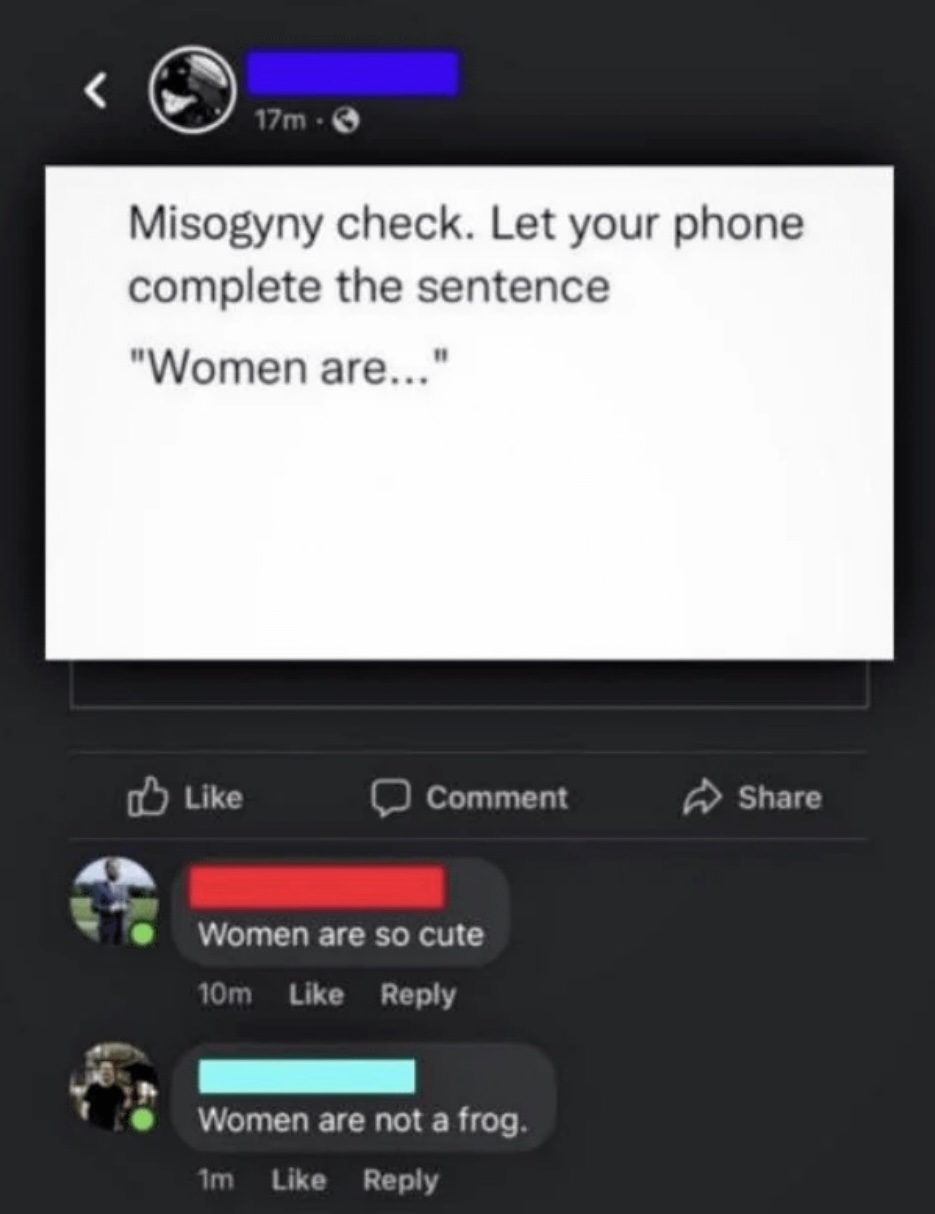Click the cyan-redacted second commenter name
The width and height of the screenshot is (935, 1214).
(x=307, y=1076)
